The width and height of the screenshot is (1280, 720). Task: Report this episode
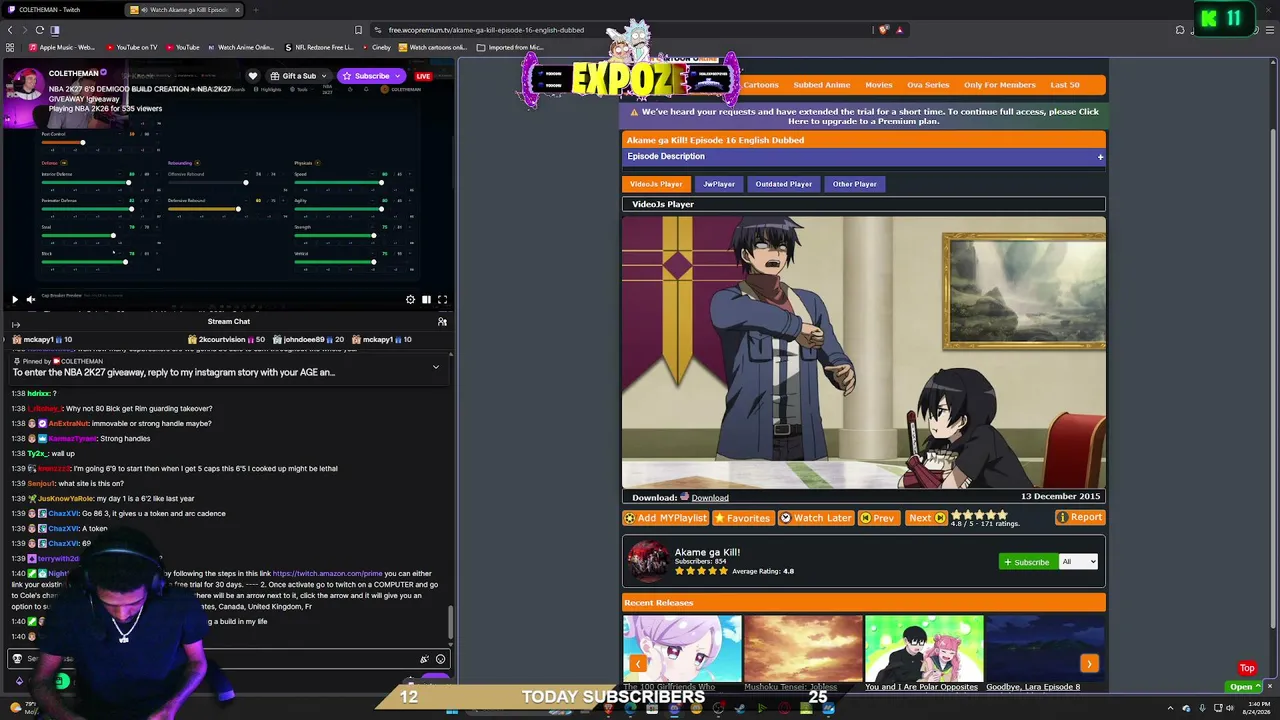tap(1080, 518)
